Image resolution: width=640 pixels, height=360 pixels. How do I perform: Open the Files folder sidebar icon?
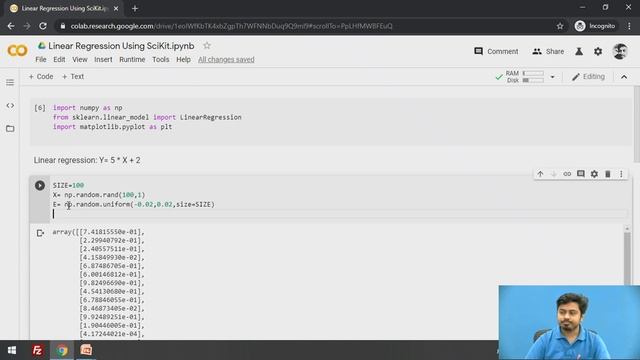click(10, 129)
